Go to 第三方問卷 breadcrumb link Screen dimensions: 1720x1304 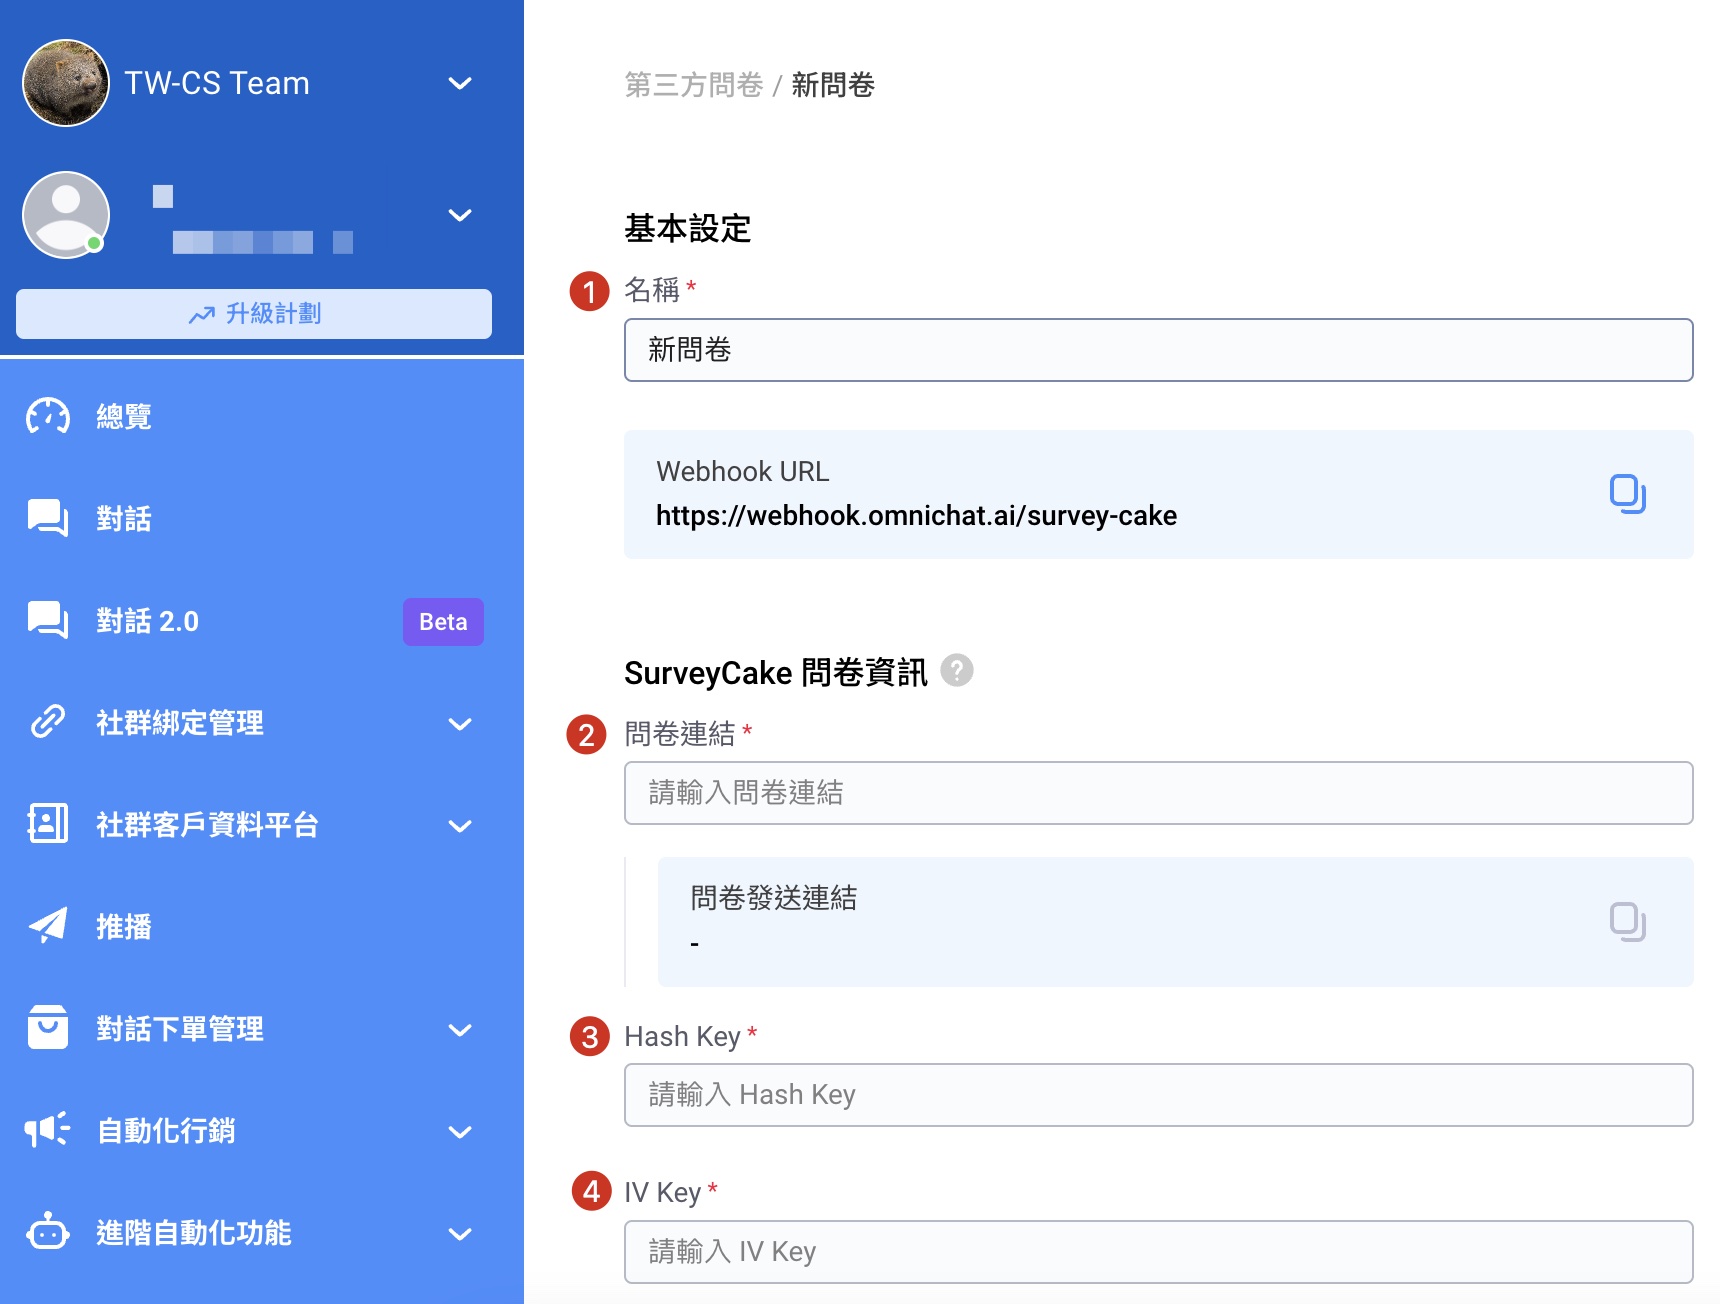coord(693,85)
